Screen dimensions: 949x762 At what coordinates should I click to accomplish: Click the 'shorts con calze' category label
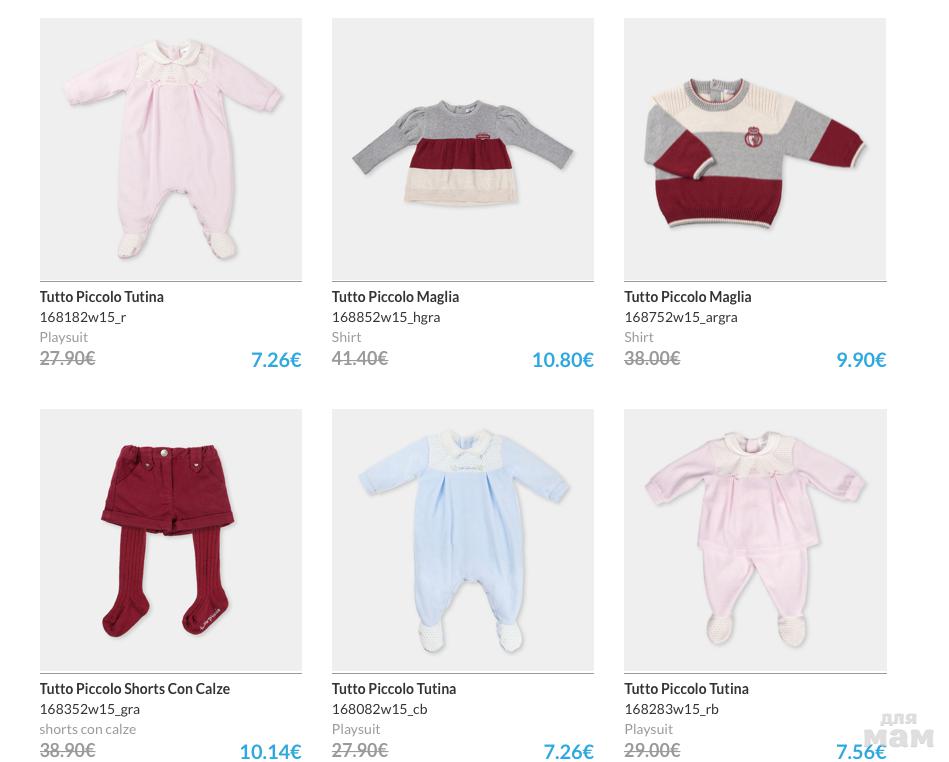pos(87,729)
